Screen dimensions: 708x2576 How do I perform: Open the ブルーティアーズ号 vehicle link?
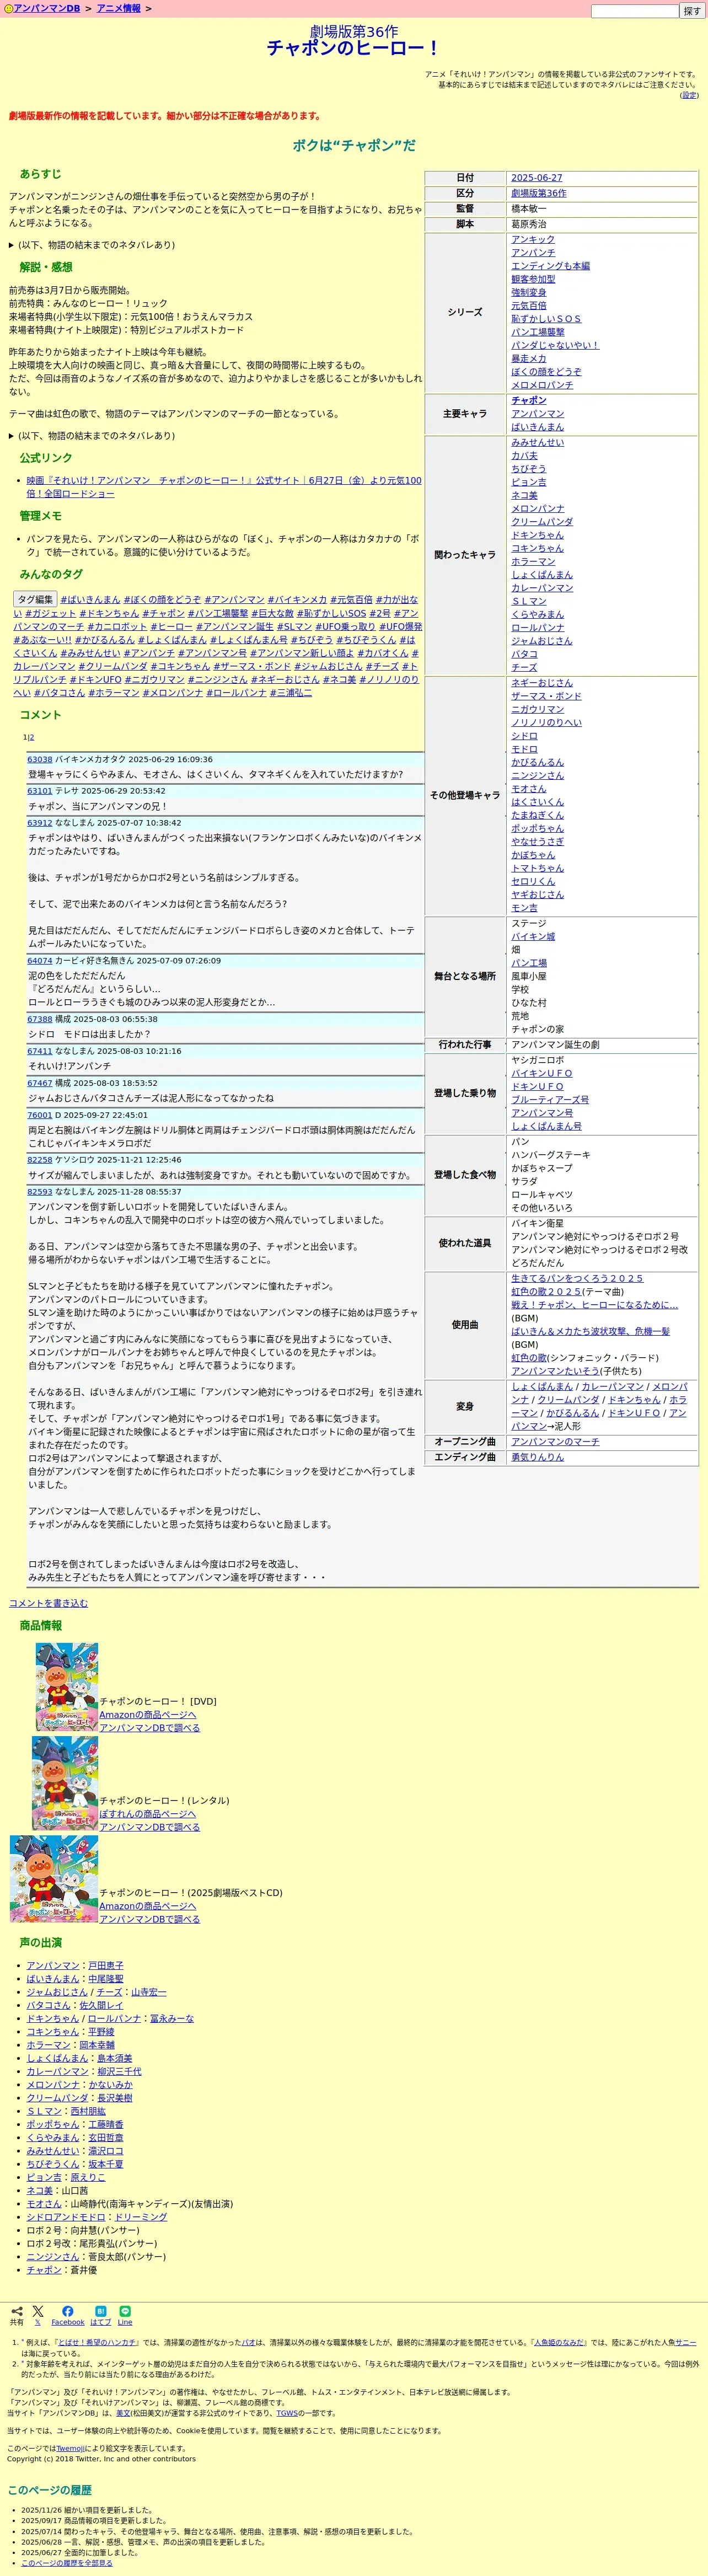pyautogui.click(x=550, y=1100)
